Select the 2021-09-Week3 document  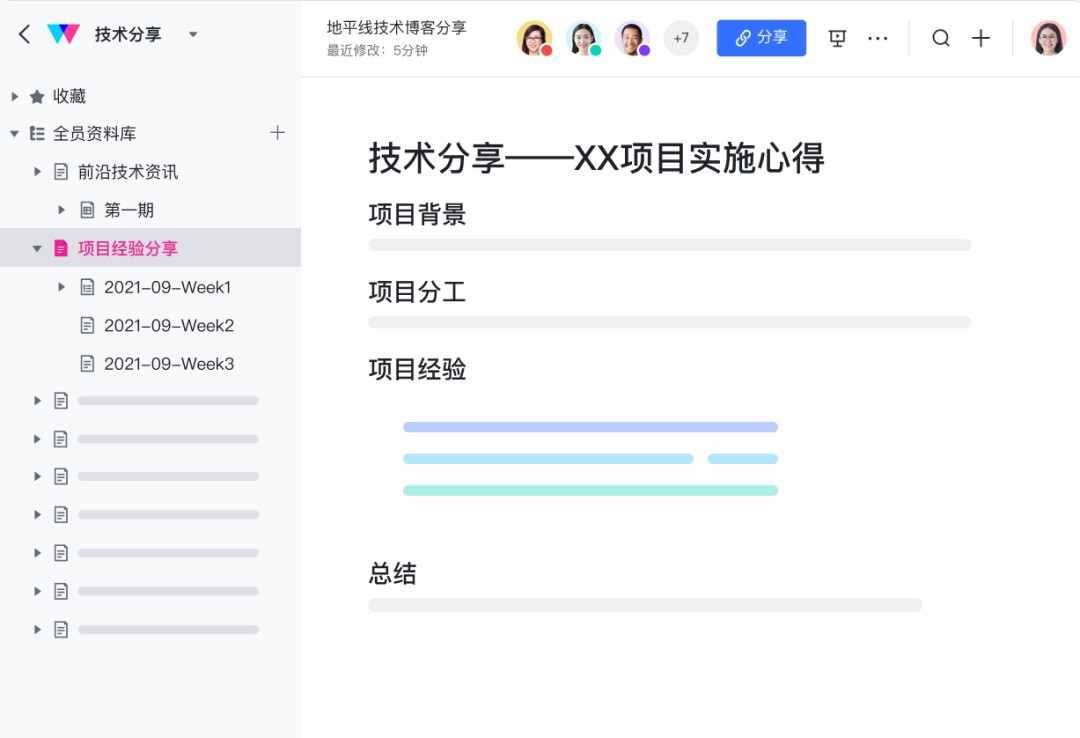(168, 364)
